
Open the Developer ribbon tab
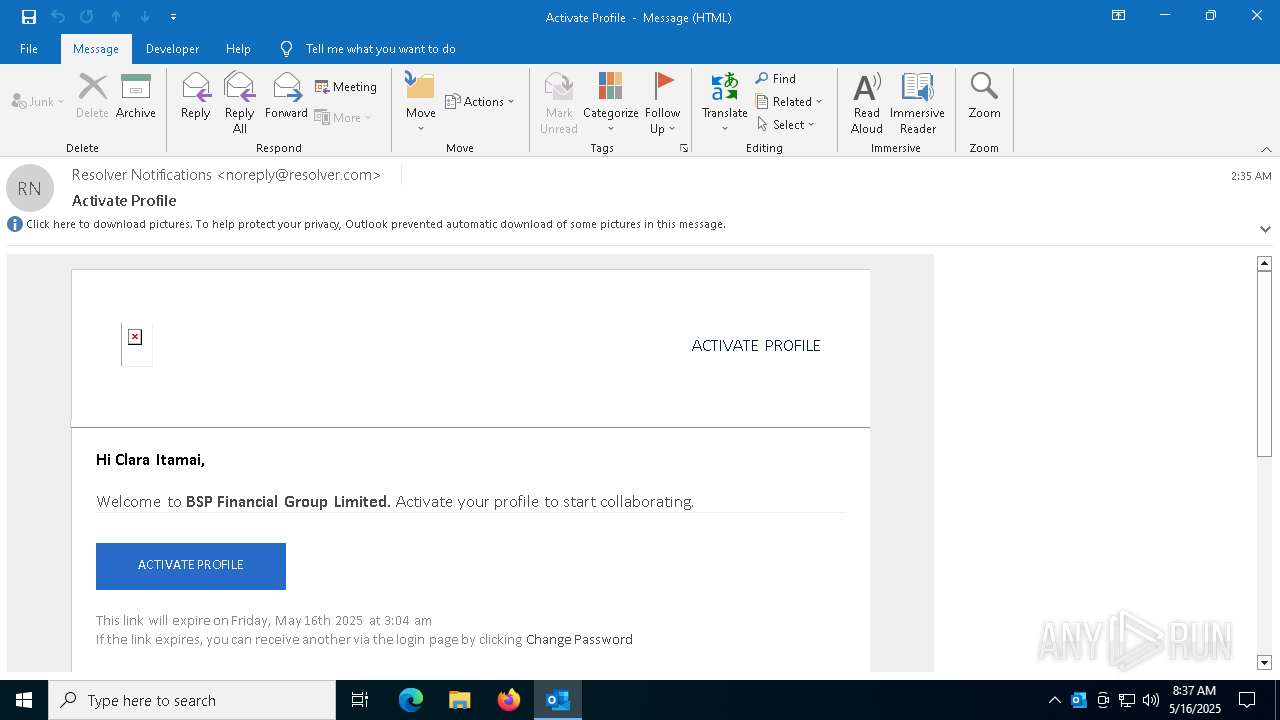click(x=172, y=48)
